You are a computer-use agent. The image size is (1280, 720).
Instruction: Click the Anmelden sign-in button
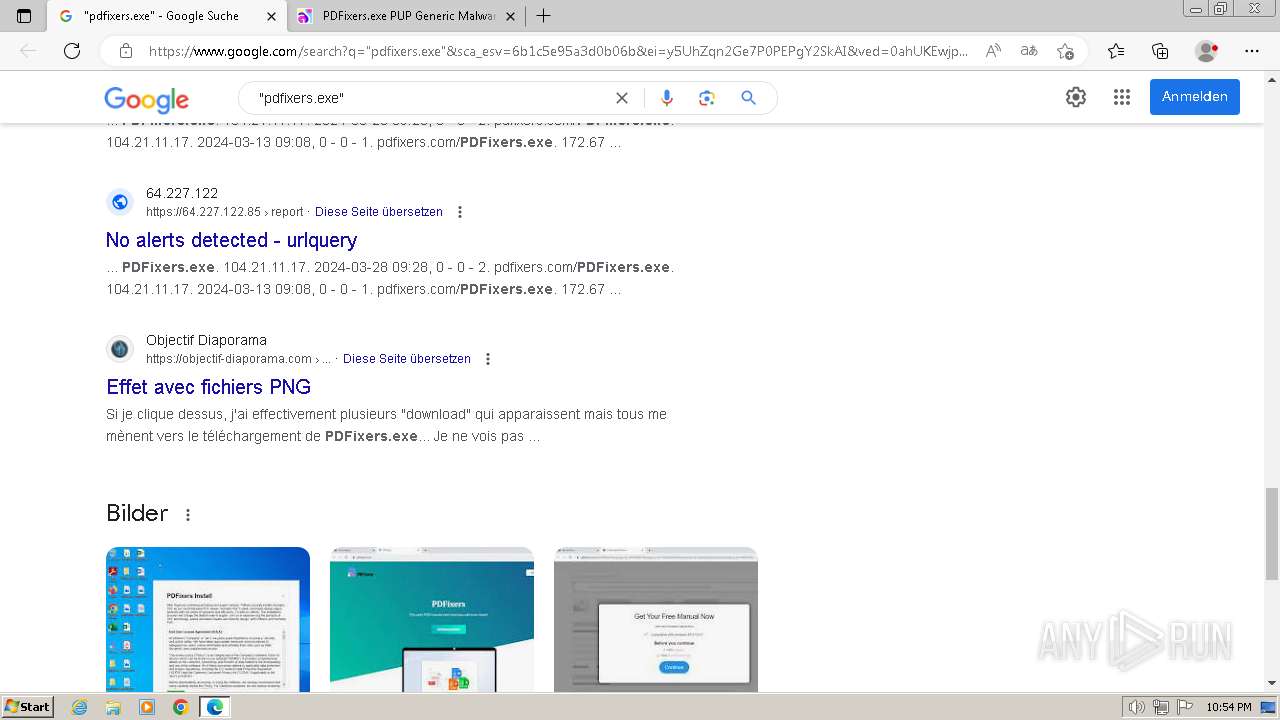click(x=1195, y=97)
